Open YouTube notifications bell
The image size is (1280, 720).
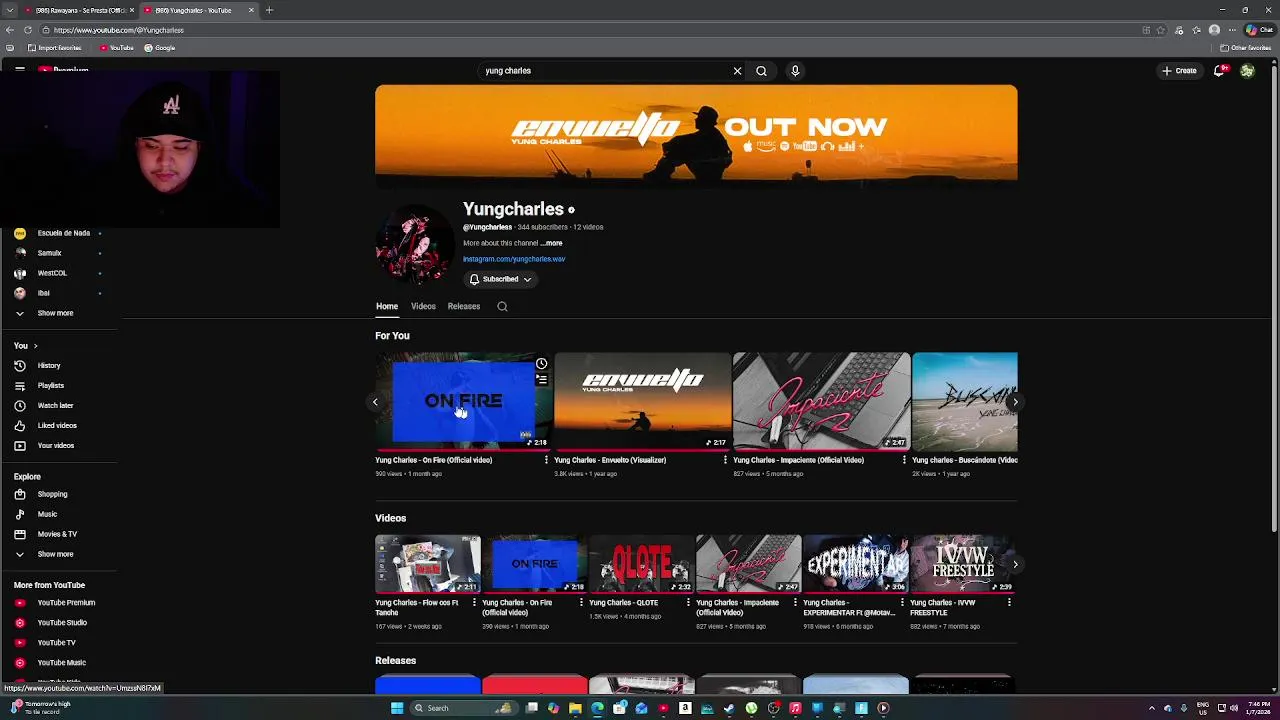point(1219,71)
